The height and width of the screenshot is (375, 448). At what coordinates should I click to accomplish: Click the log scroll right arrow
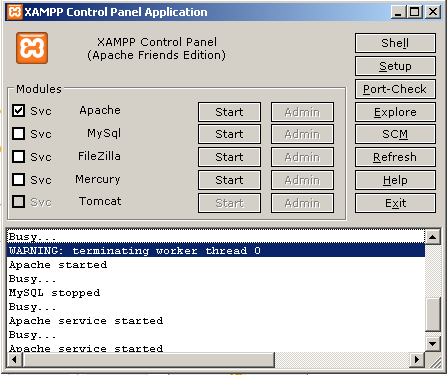[417, 360]
